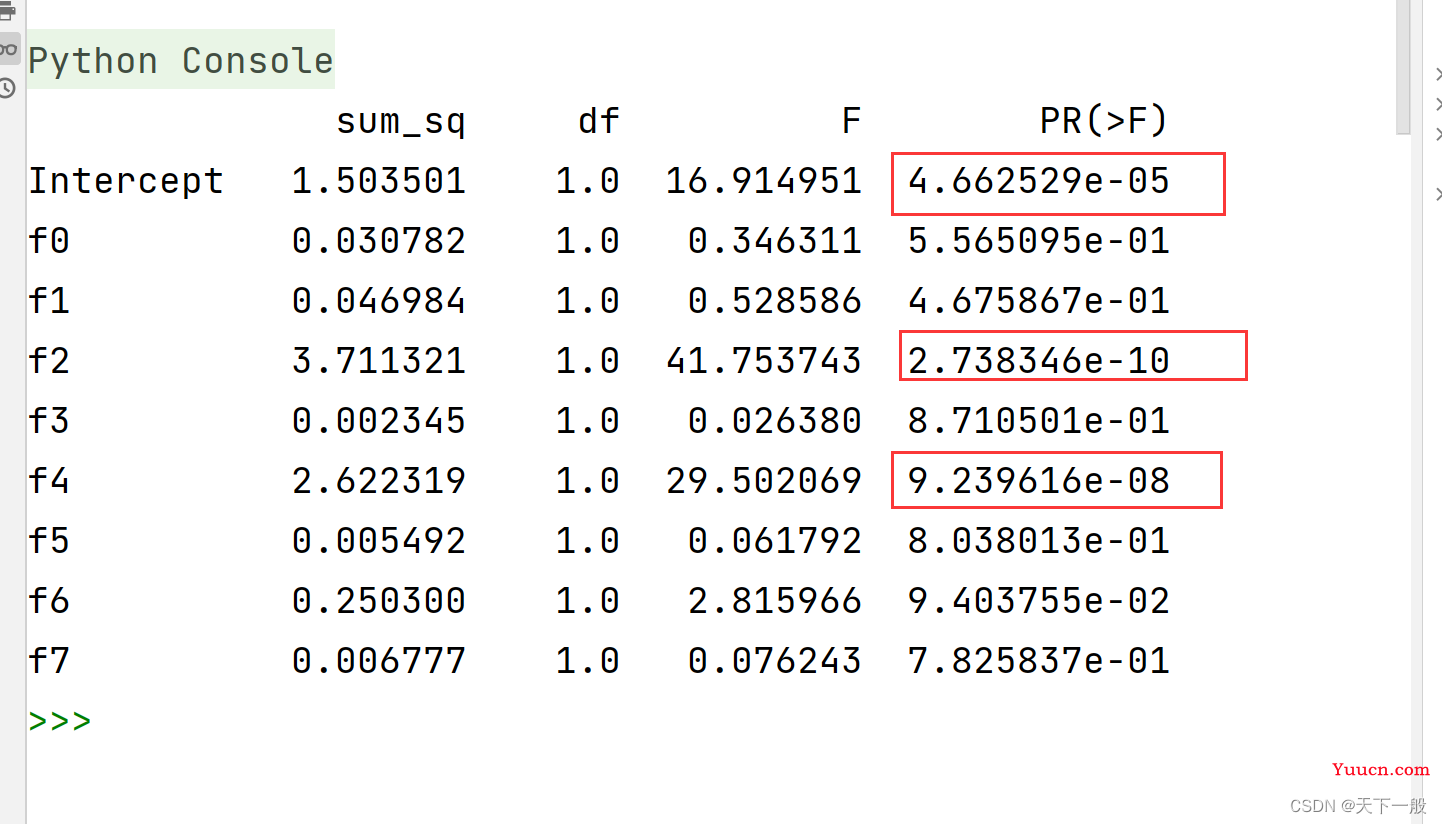Expand the topmost chevron in right panel
This screenshot has height=824, width=1442.
pos(1437,74)
